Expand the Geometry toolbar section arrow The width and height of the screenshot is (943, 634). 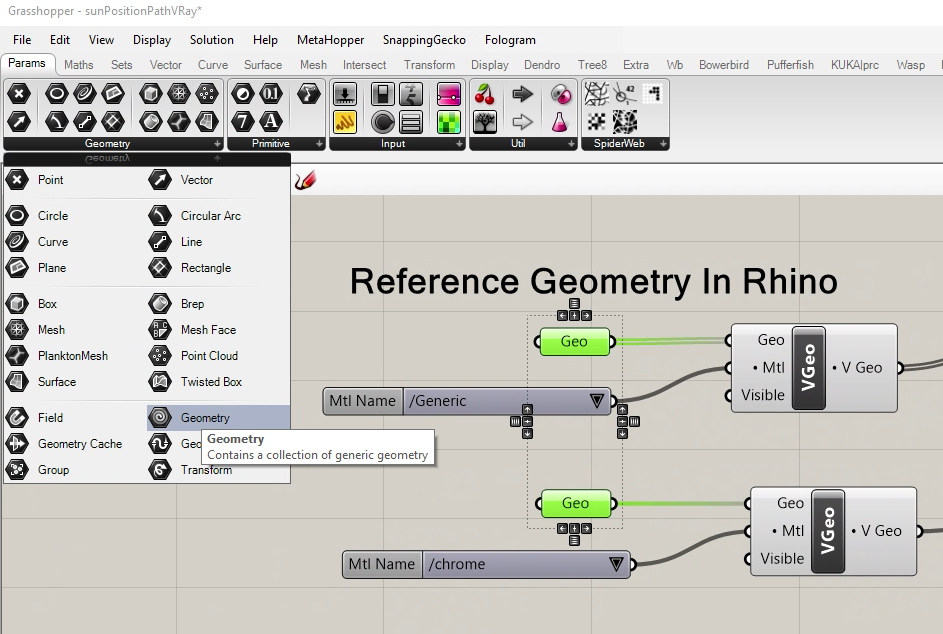pyautogui.click(x=216, y=142)
